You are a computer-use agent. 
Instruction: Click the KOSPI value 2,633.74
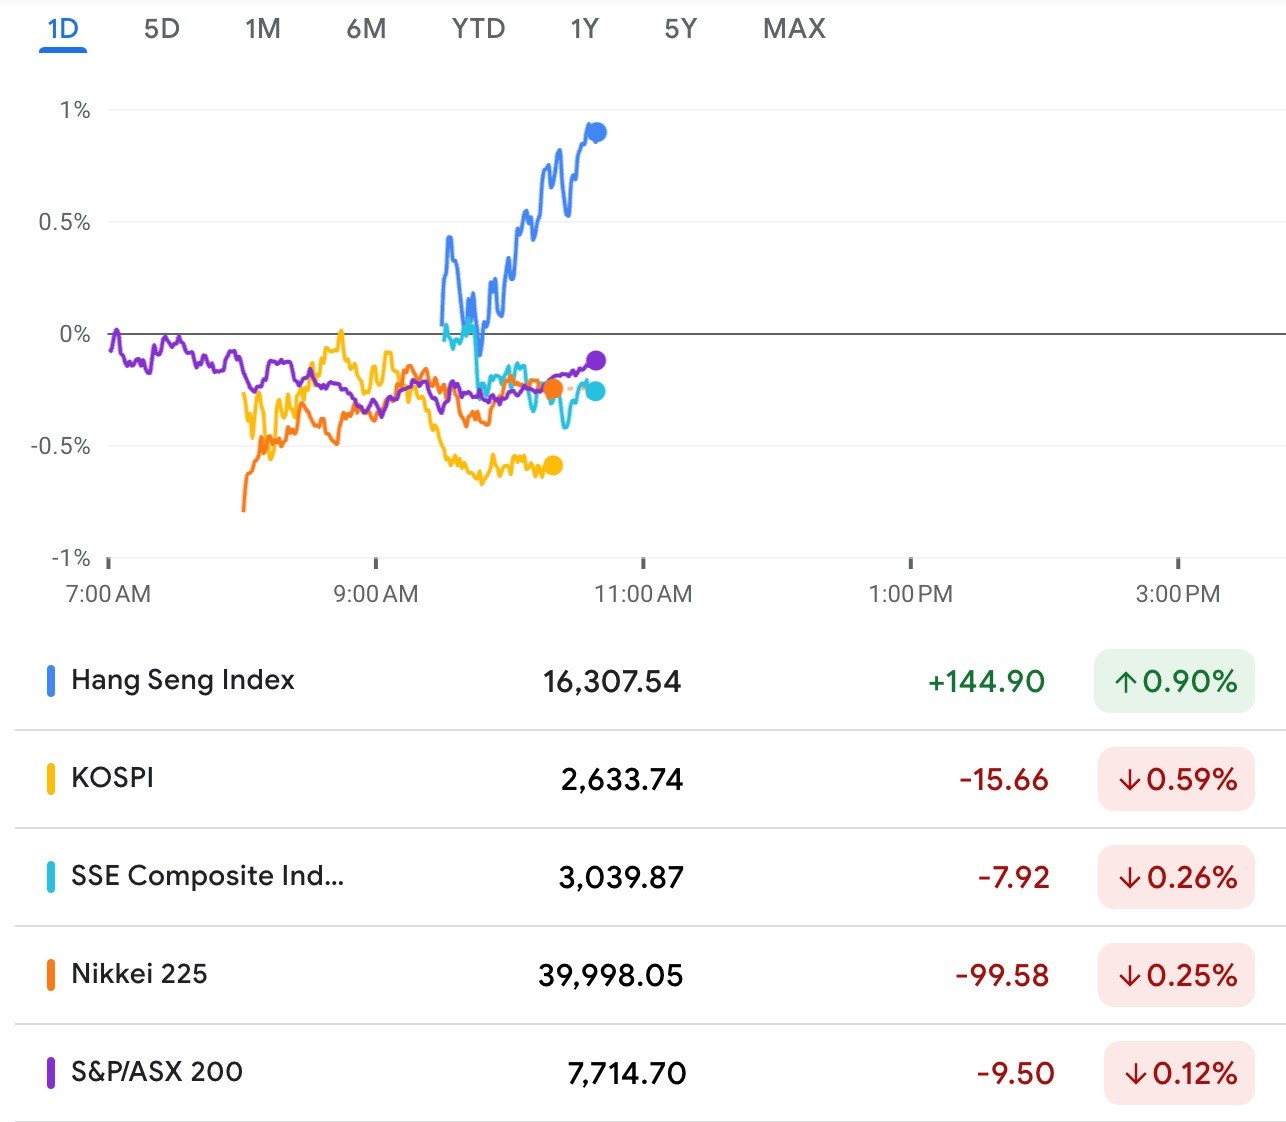point(622,779)
